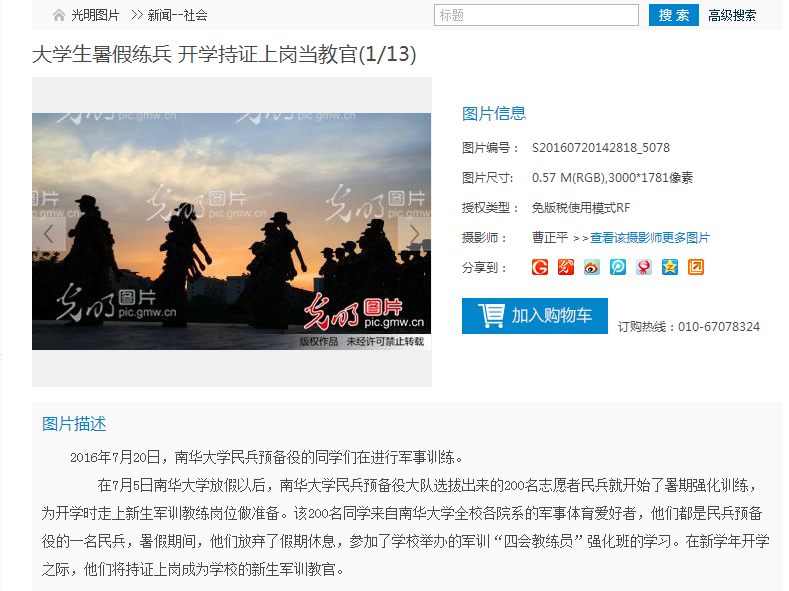Viewport: 789px width, 591px height.
Task: Click the 搜索 search button
Action: coord(674,15)
